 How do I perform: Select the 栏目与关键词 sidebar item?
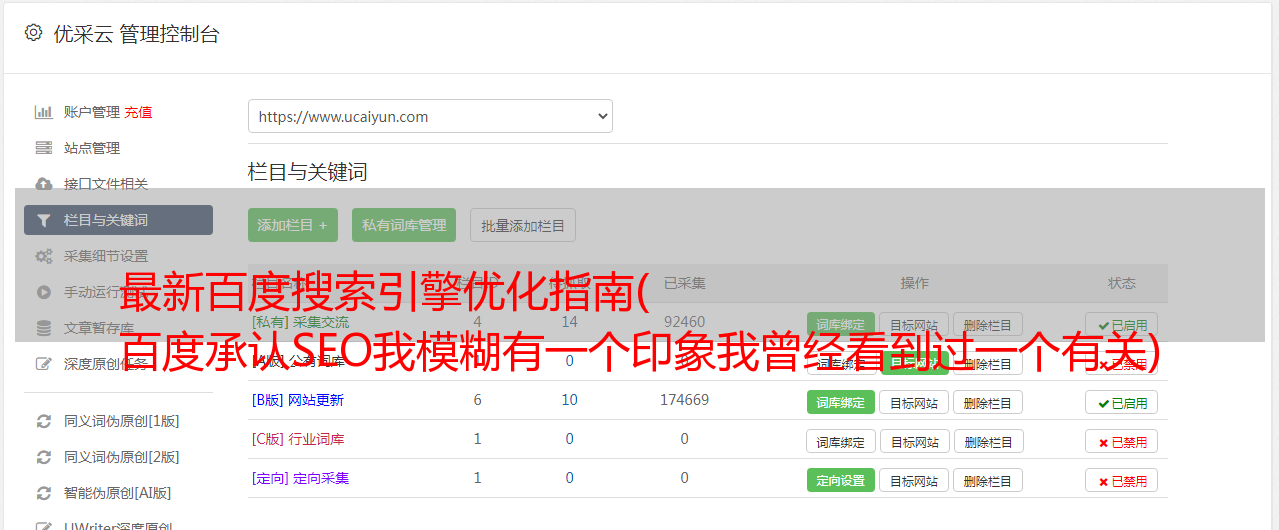pyautogui.click(x=118, y=220)
